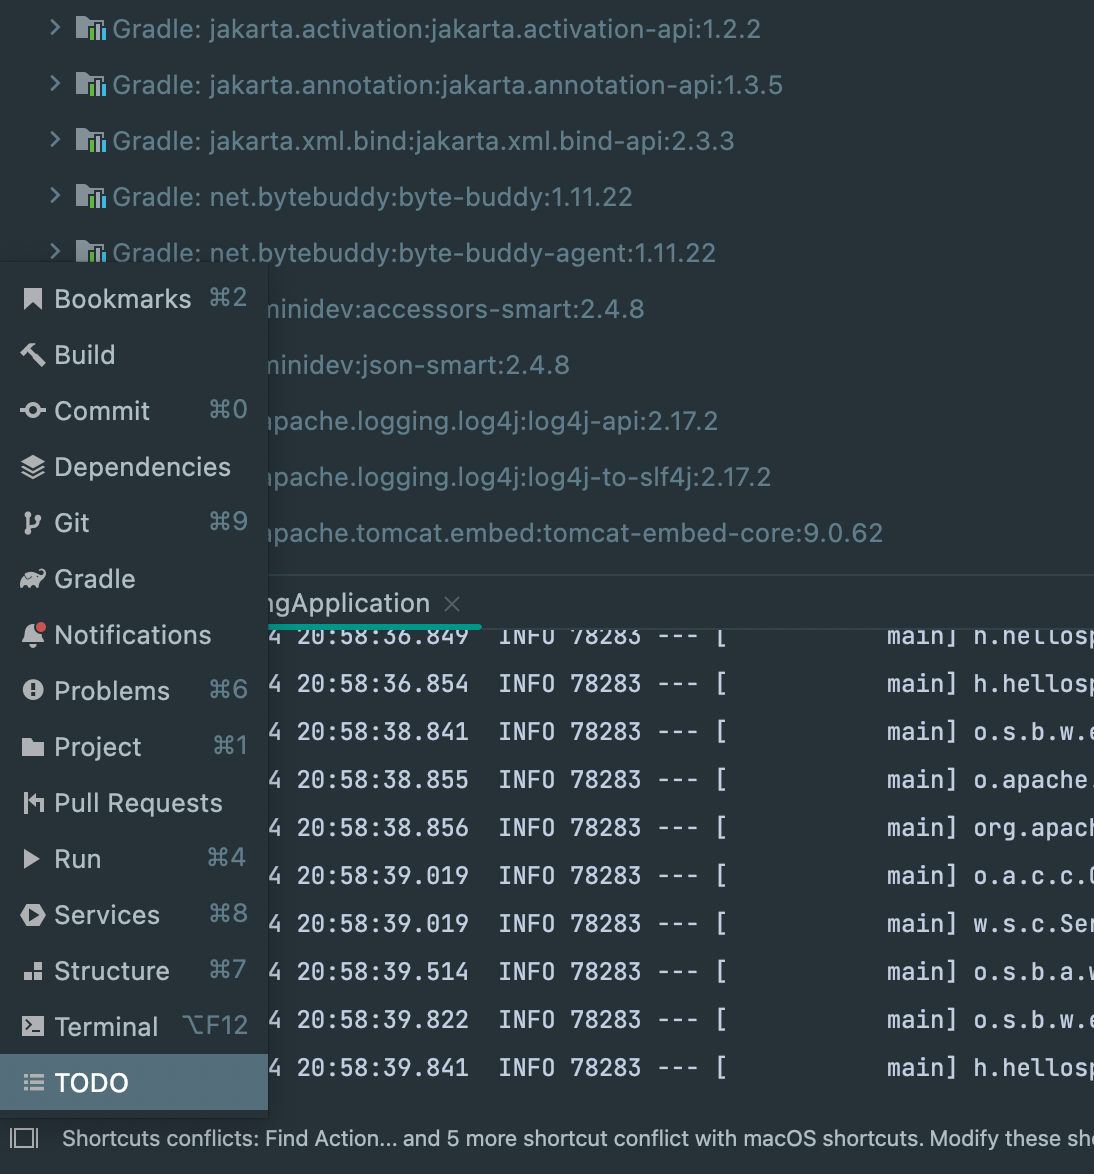Close the Application run tab
The image size is (1094, 1174).
click(x=452, y=604)
